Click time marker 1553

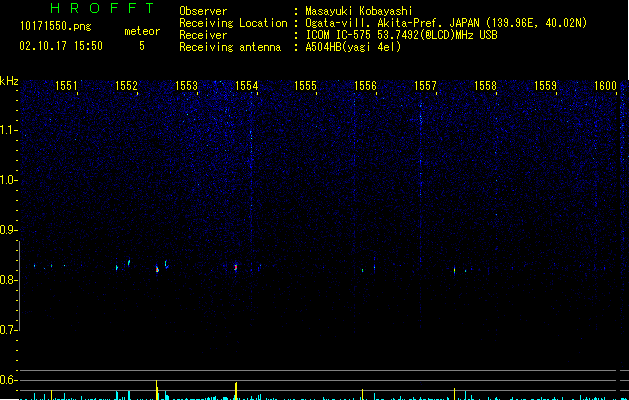(187, 86)
